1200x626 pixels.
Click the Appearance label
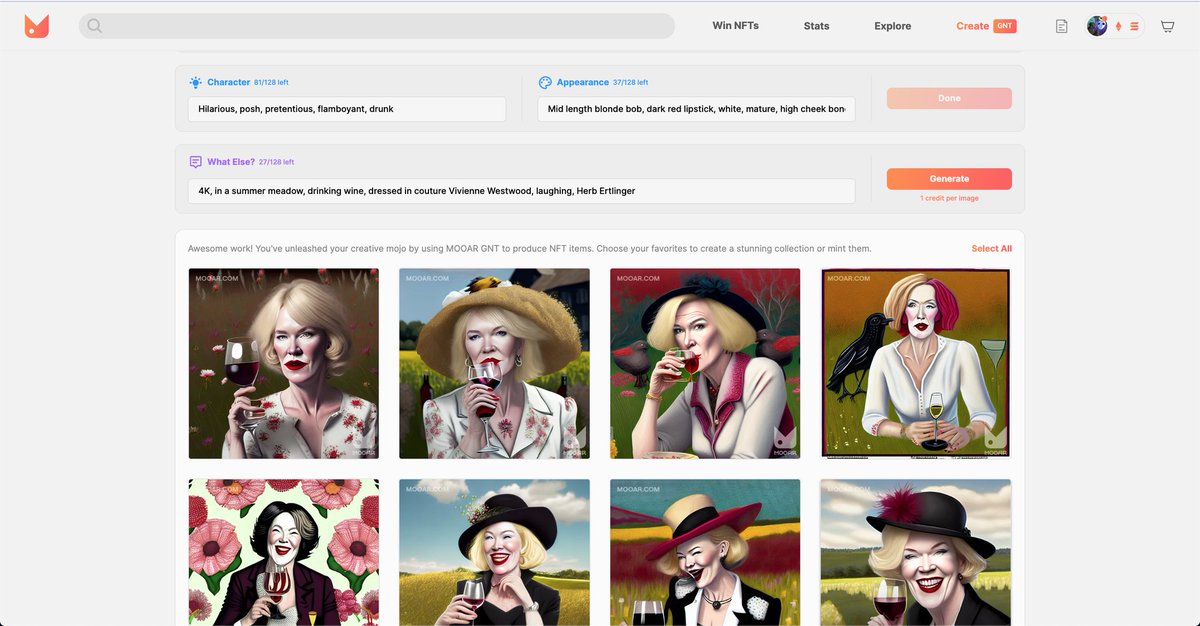click(x=583, y=82)
